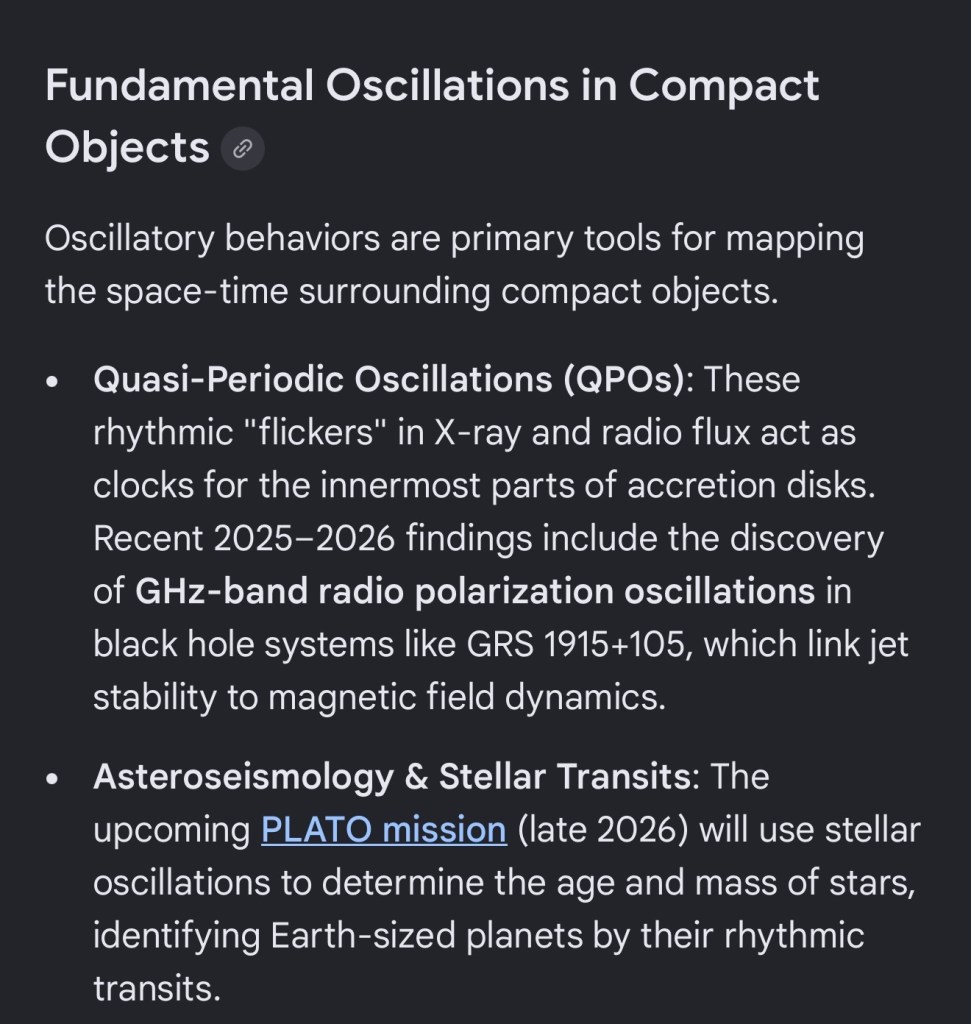The height and width of the screenshot is (1024, 971).
Task: Click the 'Oscillatory behaviors are primary tools' sentence
Action: click(454, 240)
